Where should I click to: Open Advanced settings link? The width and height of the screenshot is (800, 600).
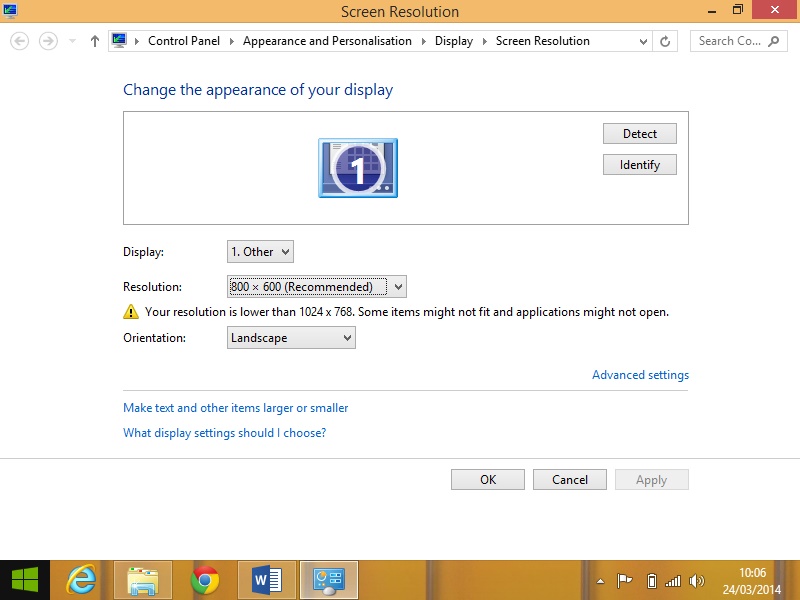[x=640, y=375]
